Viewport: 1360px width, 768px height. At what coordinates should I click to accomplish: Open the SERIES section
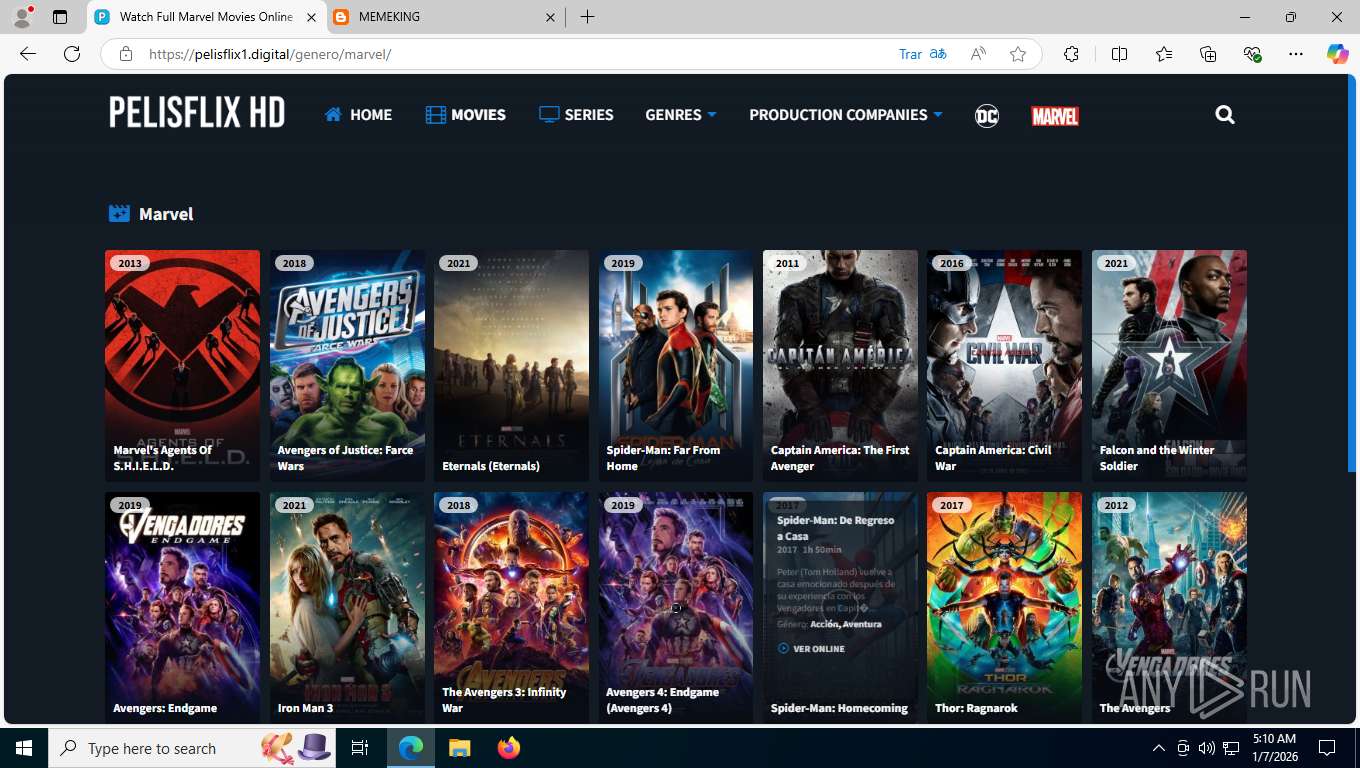tap(576, 115)
